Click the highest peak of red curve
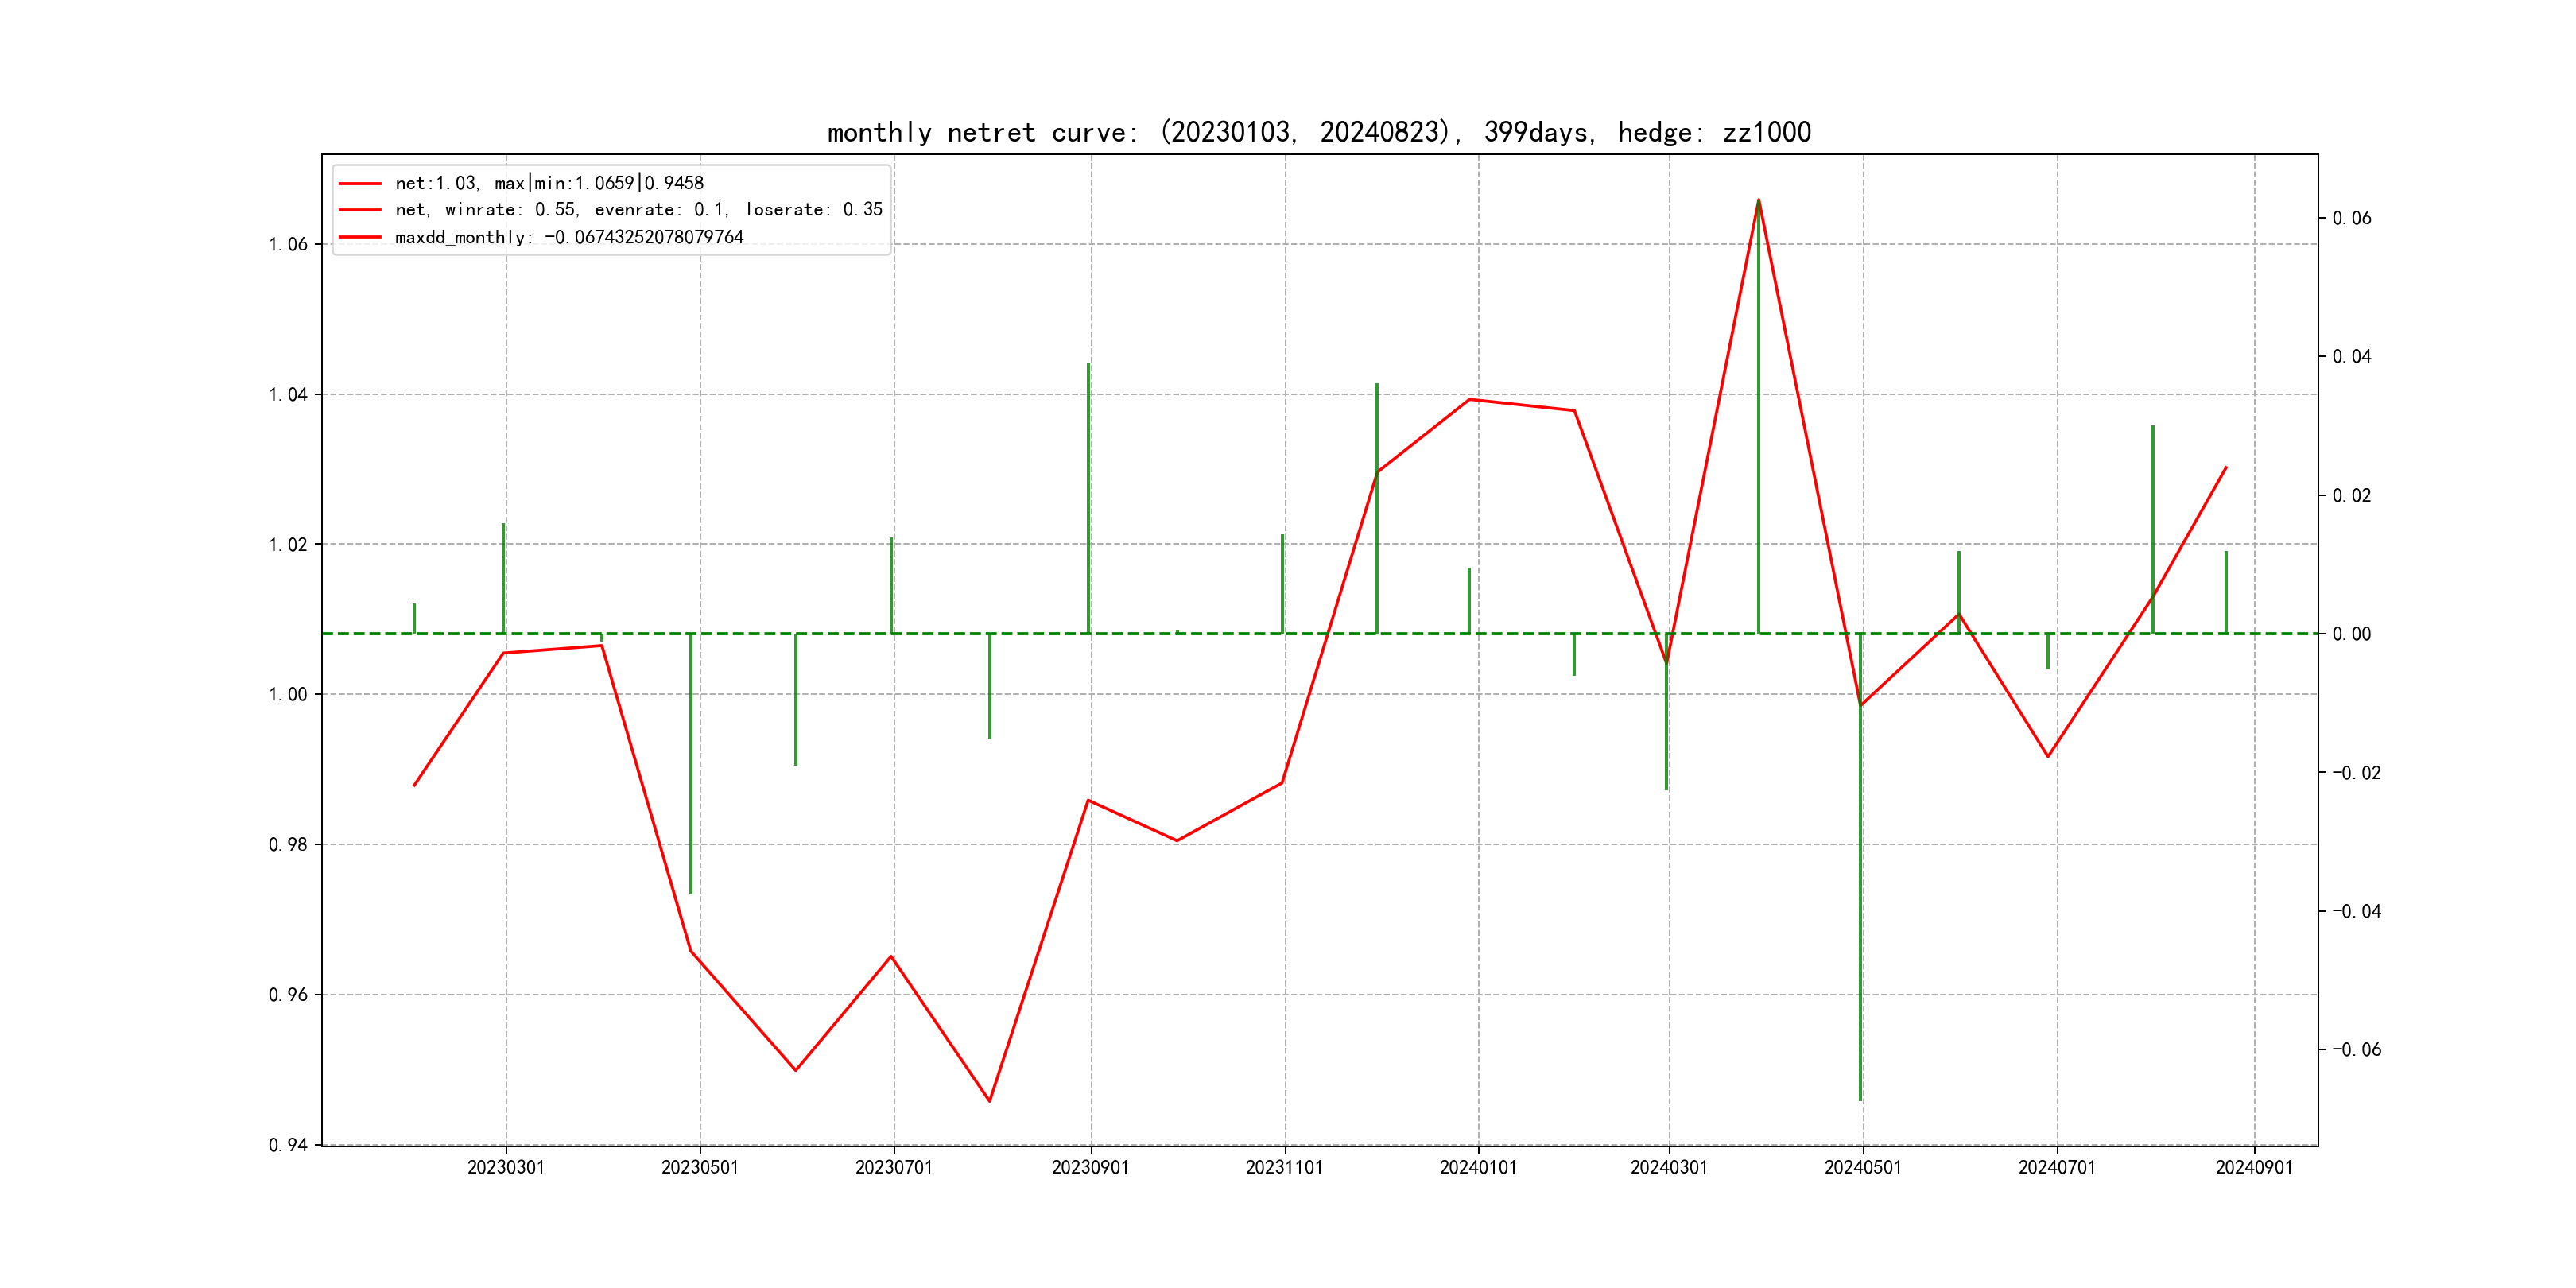This screenshot has width=2576, height=1288. click(x=1759, y=200)
